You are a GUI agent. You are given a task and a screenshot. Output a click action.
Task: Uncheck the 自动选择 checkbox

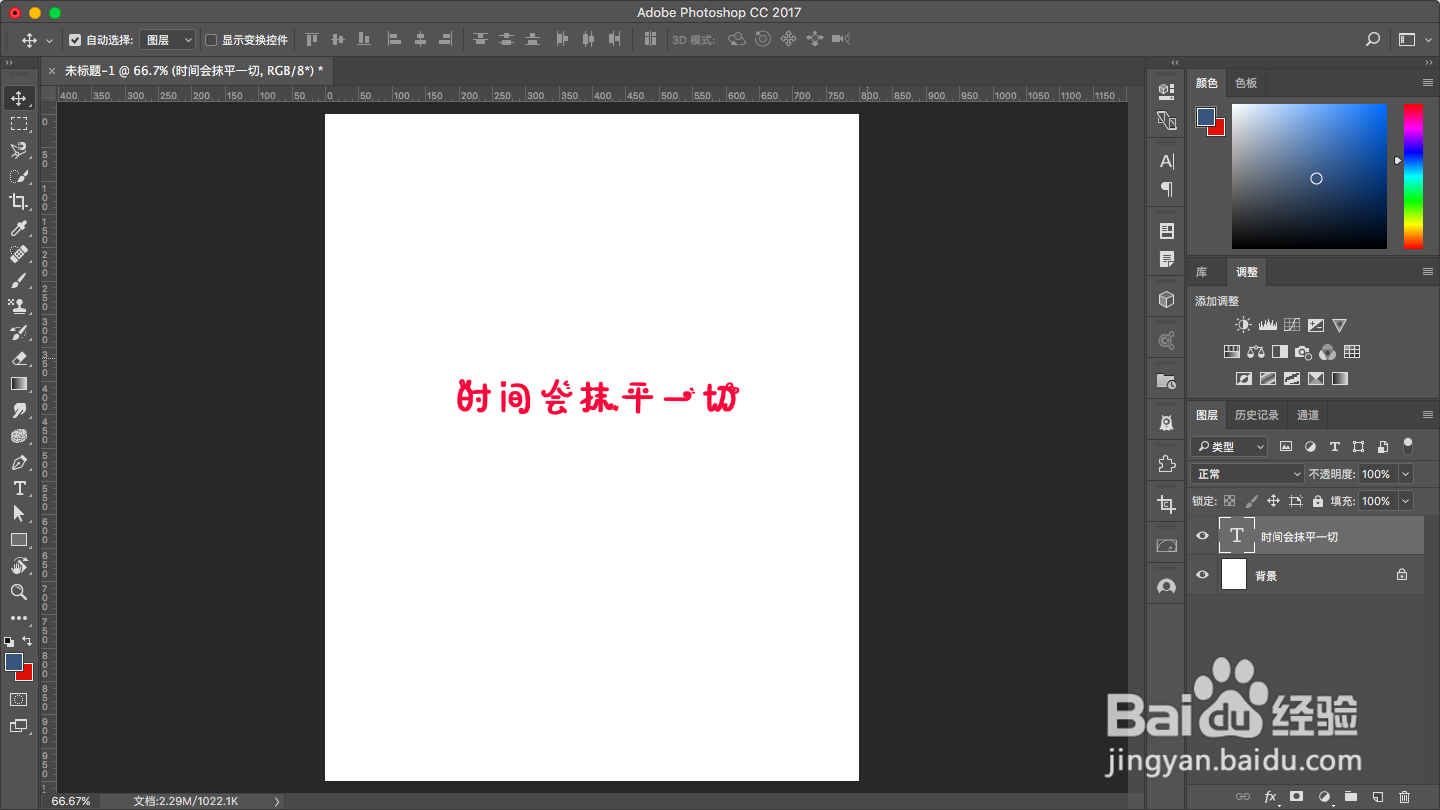point(75,40)
